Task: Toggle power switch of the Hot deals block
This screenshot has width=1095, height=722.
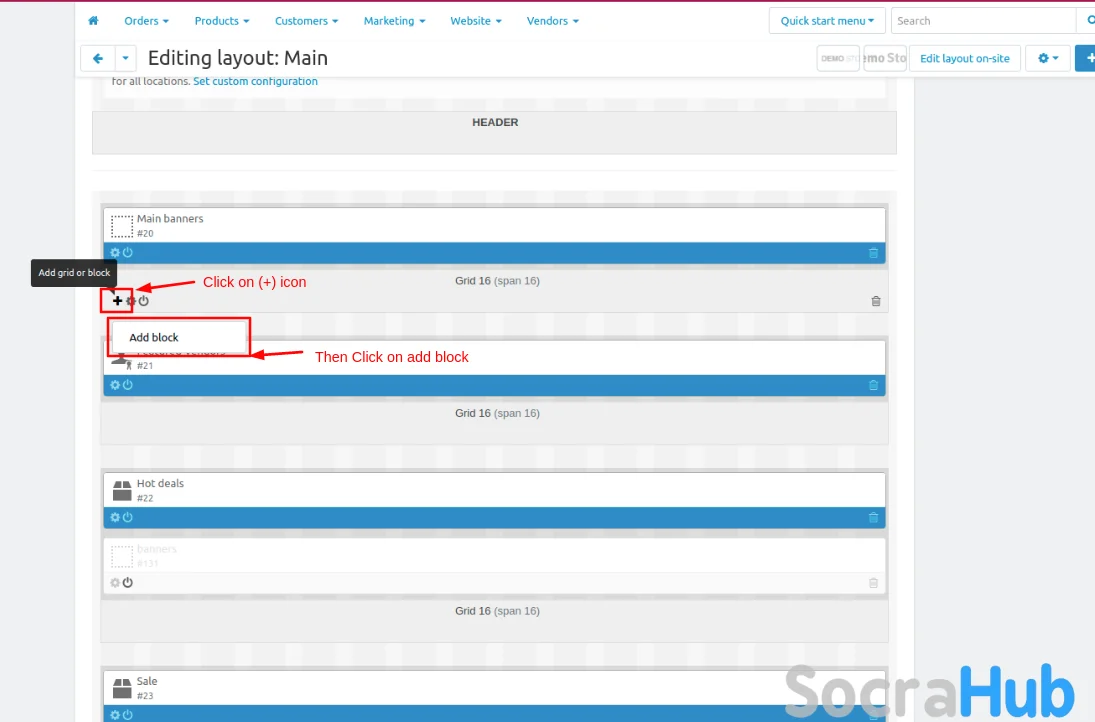Action: click(128, 517)
